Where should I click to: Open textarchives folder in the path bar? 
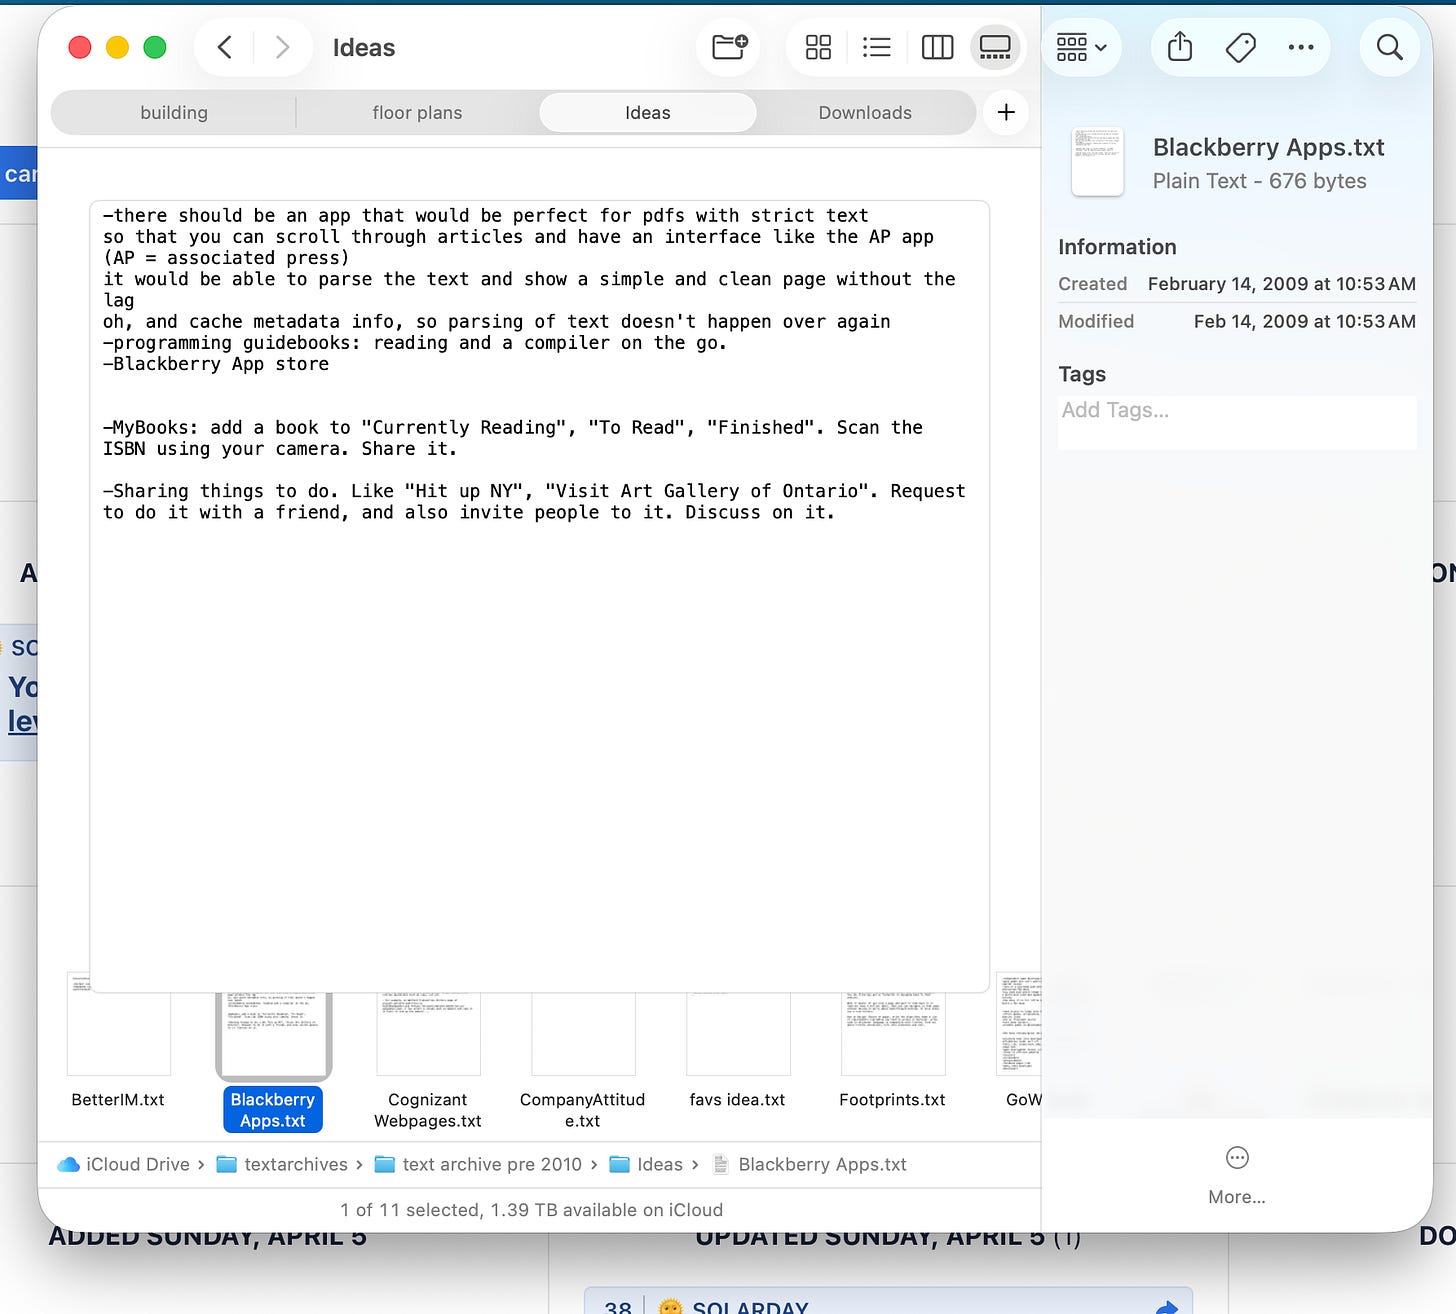pyautogui.click(x=282, y=1164)
